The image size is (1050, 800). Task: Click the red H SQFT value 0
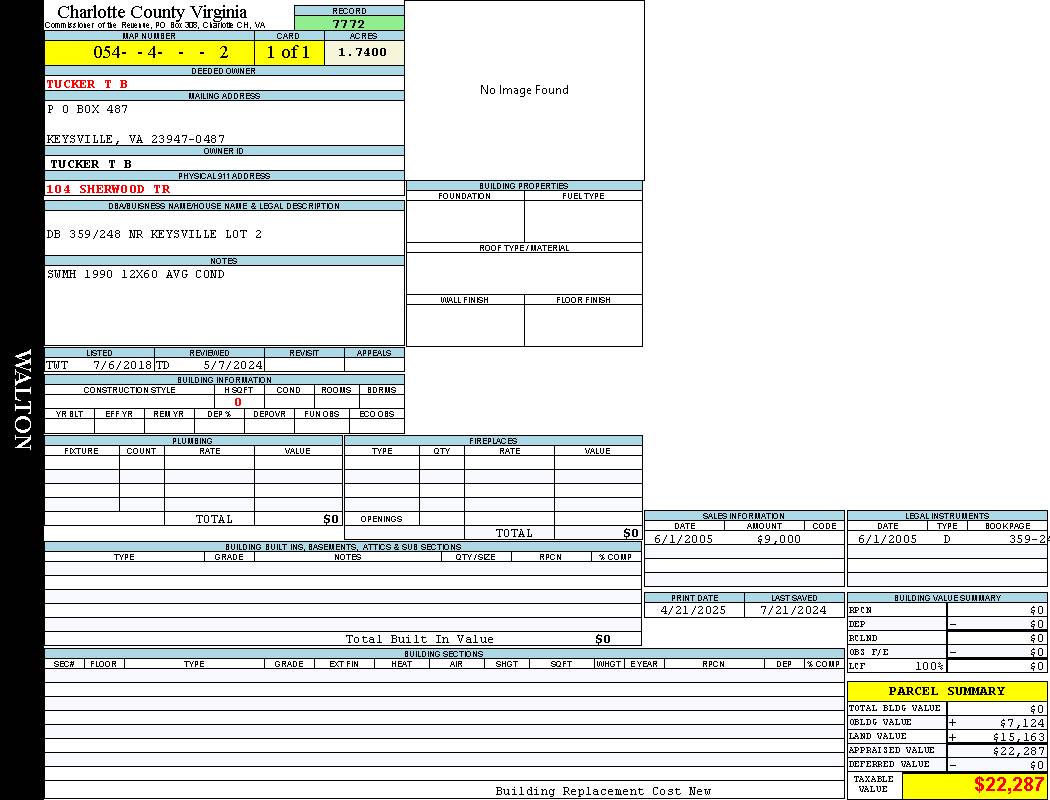tap(238, 402)
